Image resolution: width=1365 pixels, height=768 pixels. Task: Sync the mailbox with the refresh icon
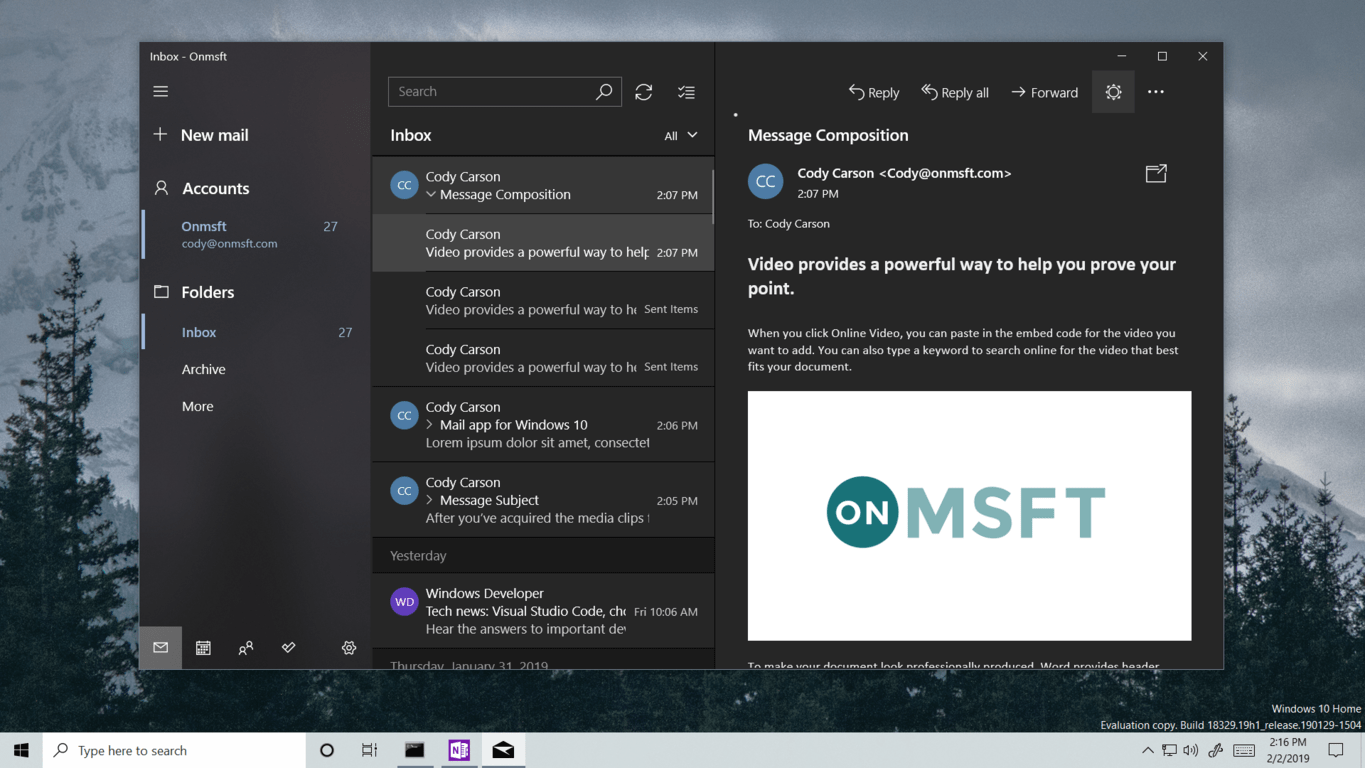(x=644, y=92)
